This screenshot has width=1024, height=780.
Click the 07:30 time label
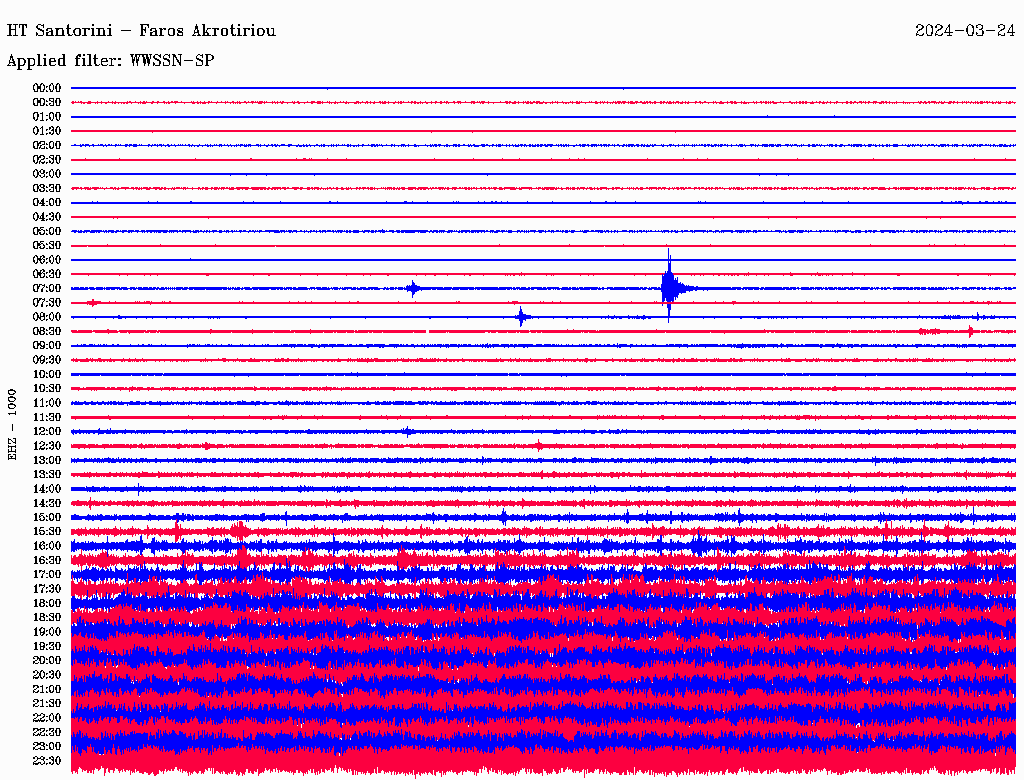(x=46, y=302)
